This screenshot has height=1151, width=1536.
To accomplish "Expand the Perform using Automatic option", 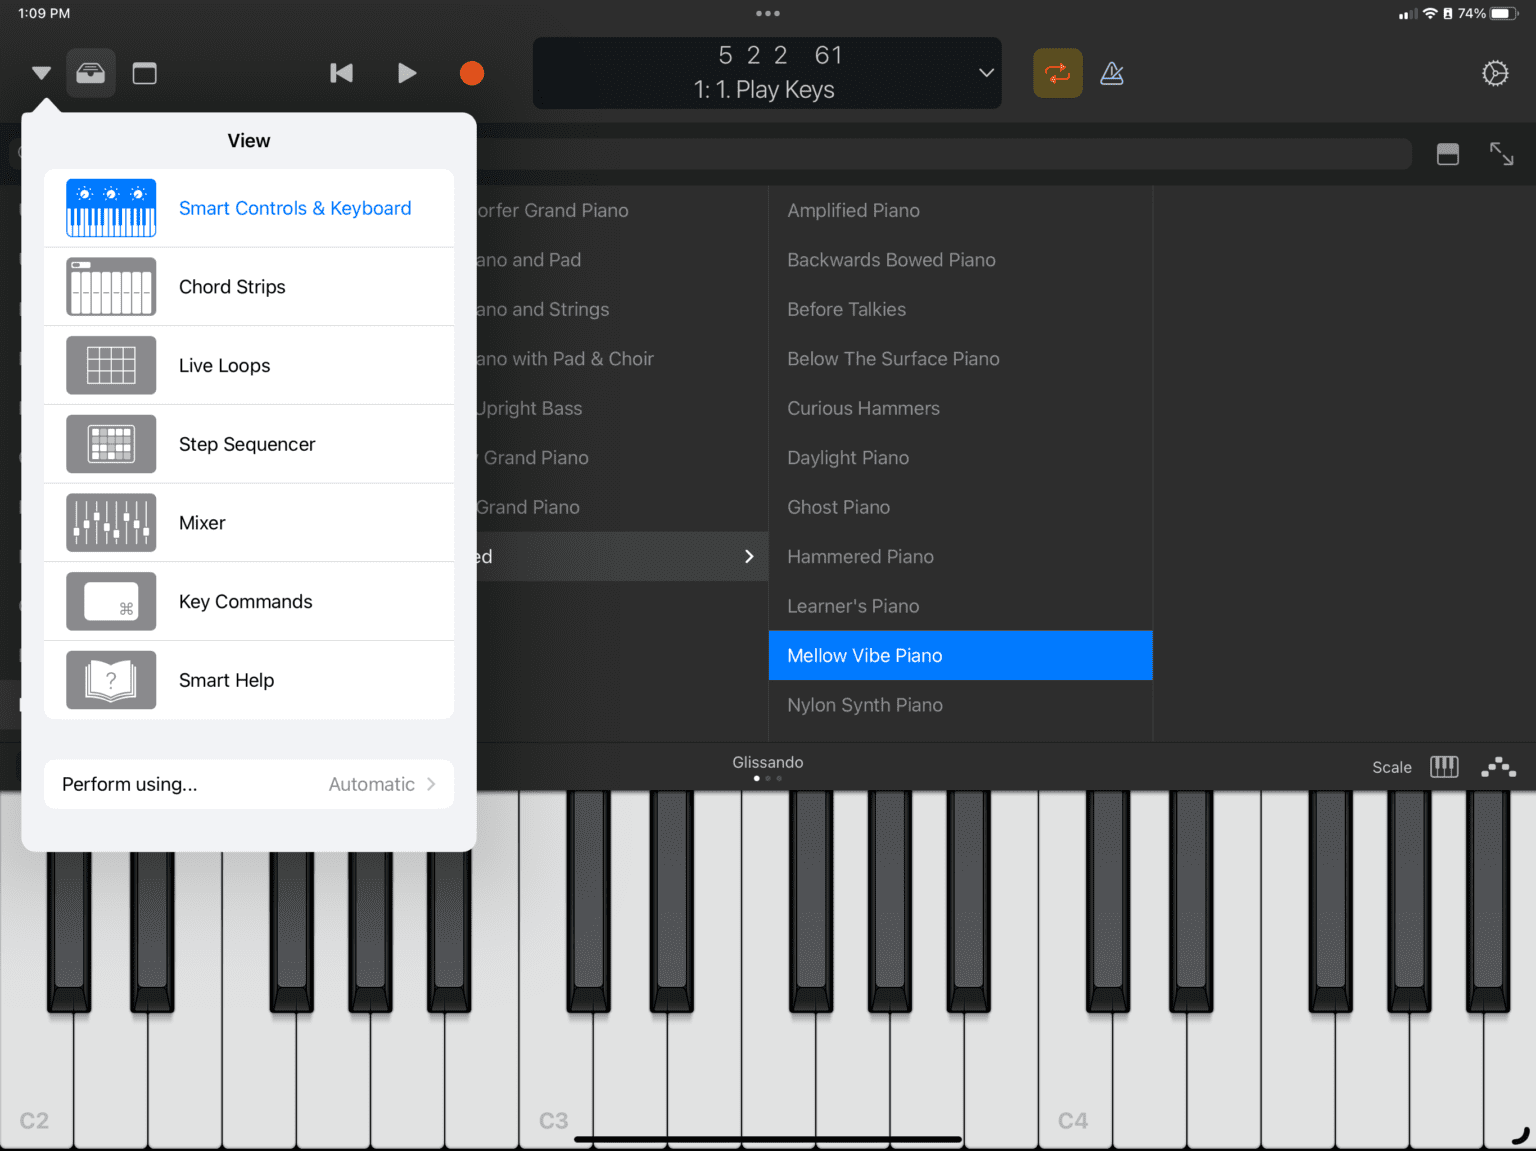I will coord(248,784).
